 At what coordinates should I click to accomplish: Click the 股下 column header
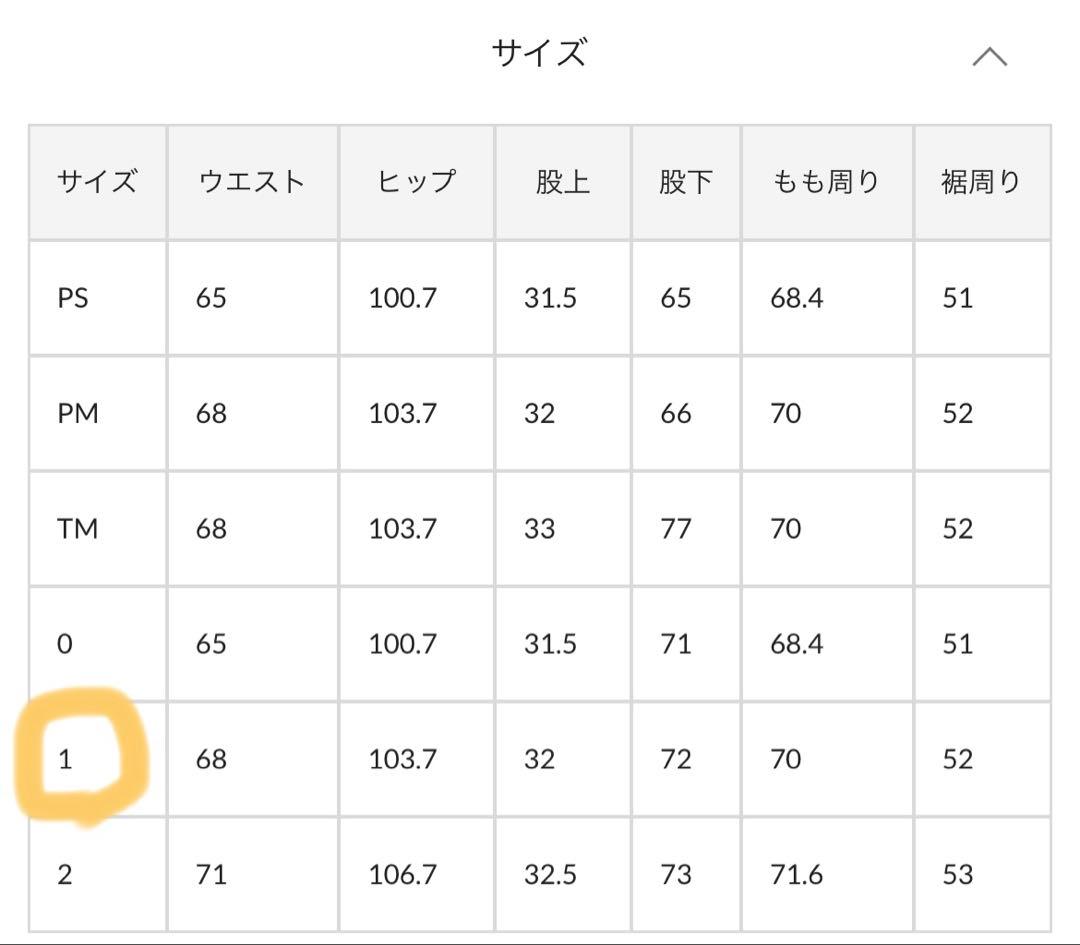point(685,182)
